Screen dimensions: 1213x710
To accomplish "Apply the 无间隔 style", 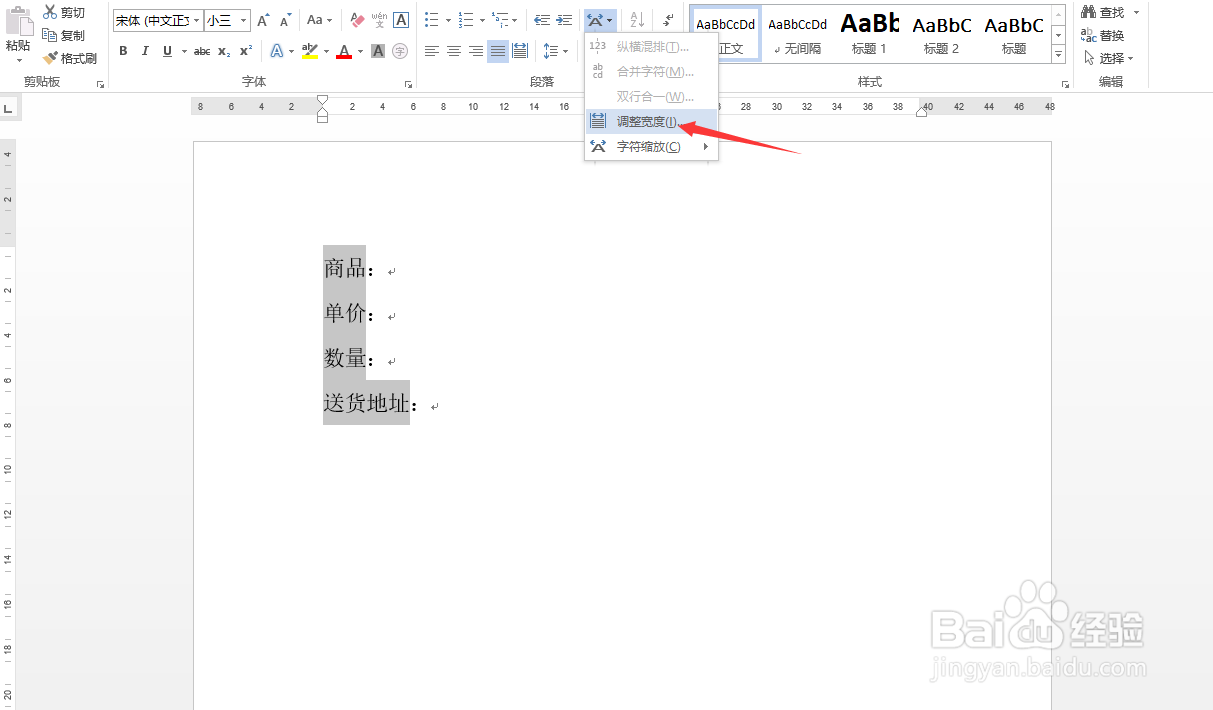I will 797,33.
